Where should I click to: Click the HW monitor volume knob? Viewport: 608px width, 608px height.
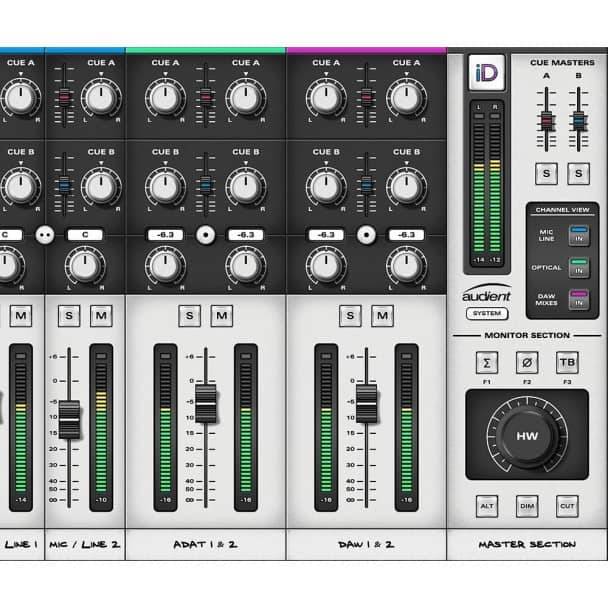[x=526, y=436]
